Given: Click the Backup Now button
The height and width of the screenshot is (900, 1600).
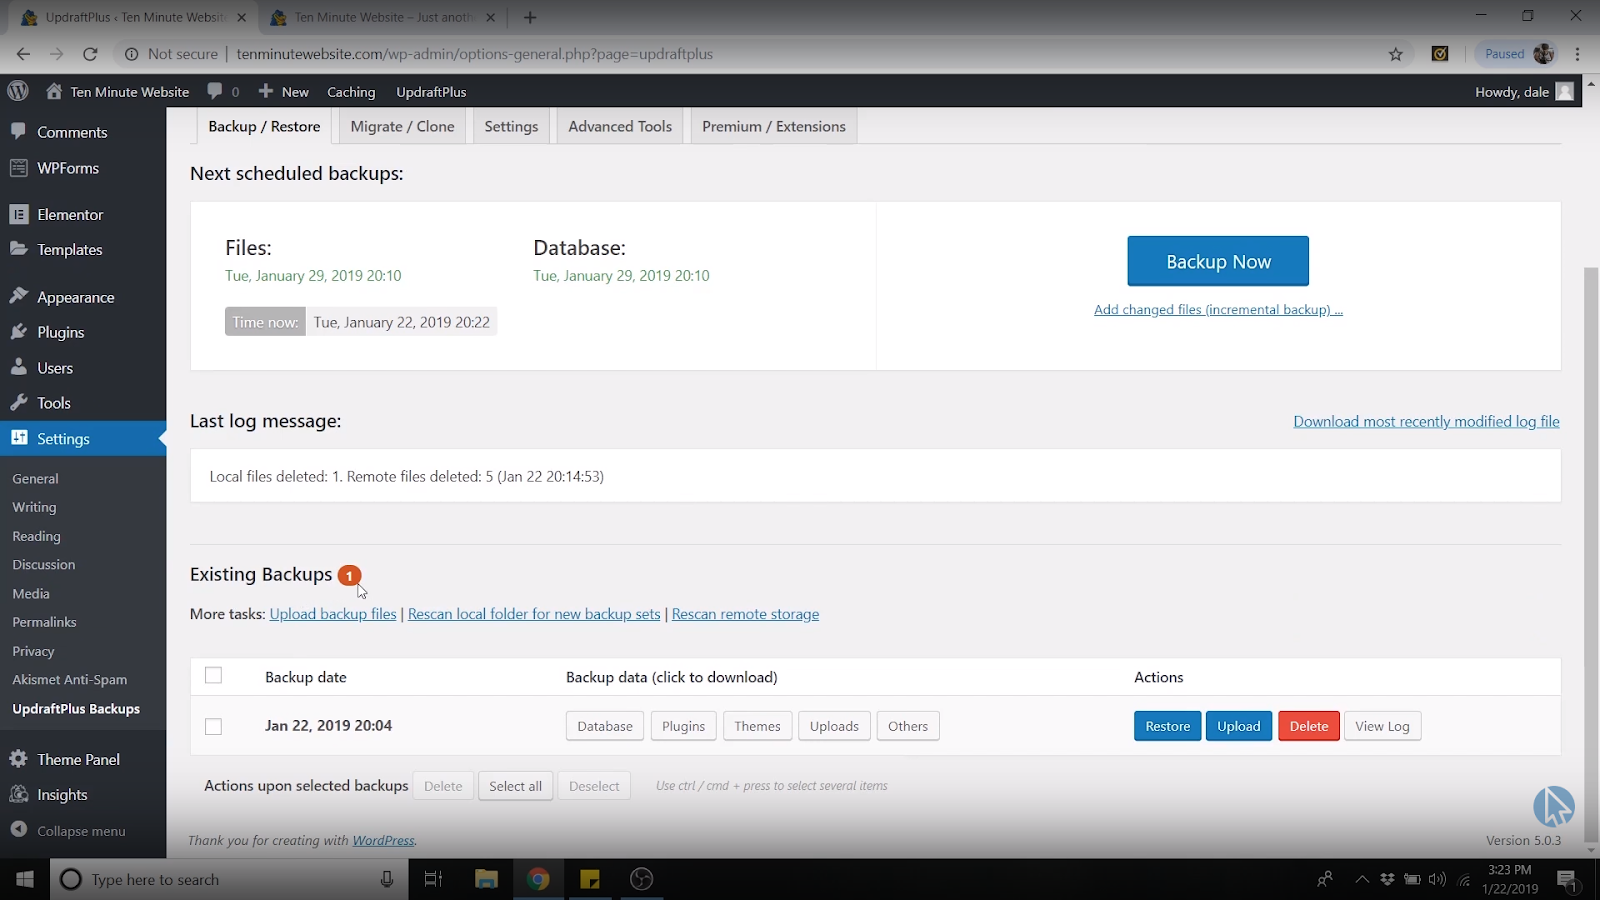Looking at the screenshot, I should coord(1218,261).
